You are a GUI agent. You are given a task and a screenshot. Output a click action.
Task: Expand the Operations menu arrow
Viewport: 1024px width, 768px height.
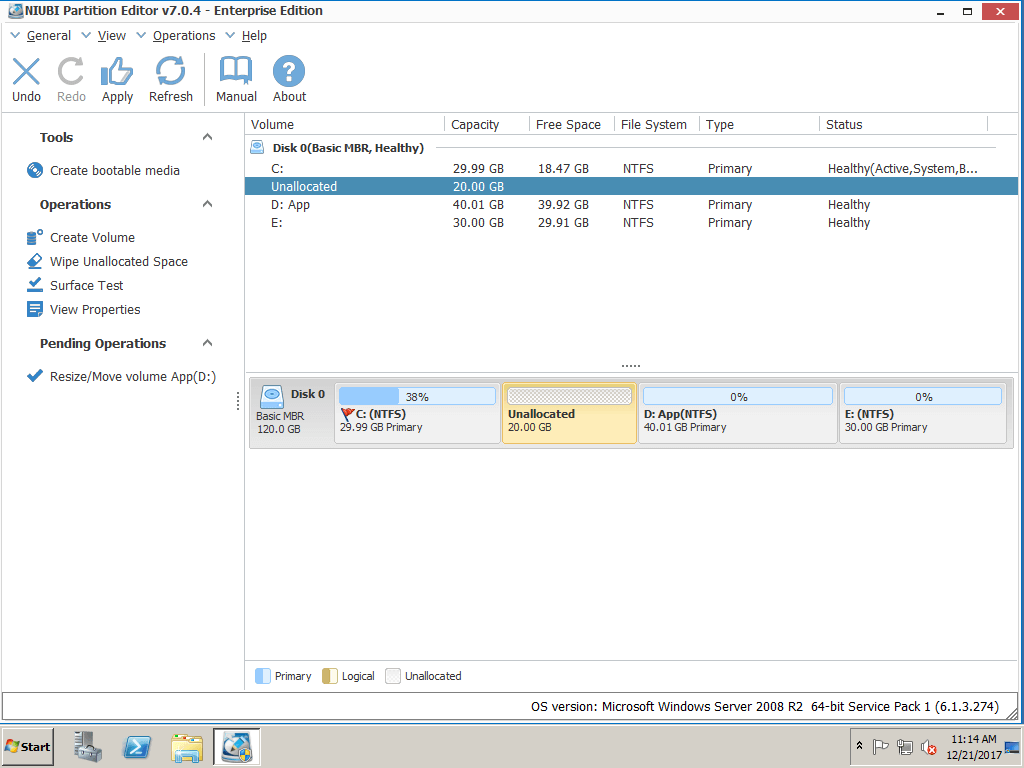[141, 35]
